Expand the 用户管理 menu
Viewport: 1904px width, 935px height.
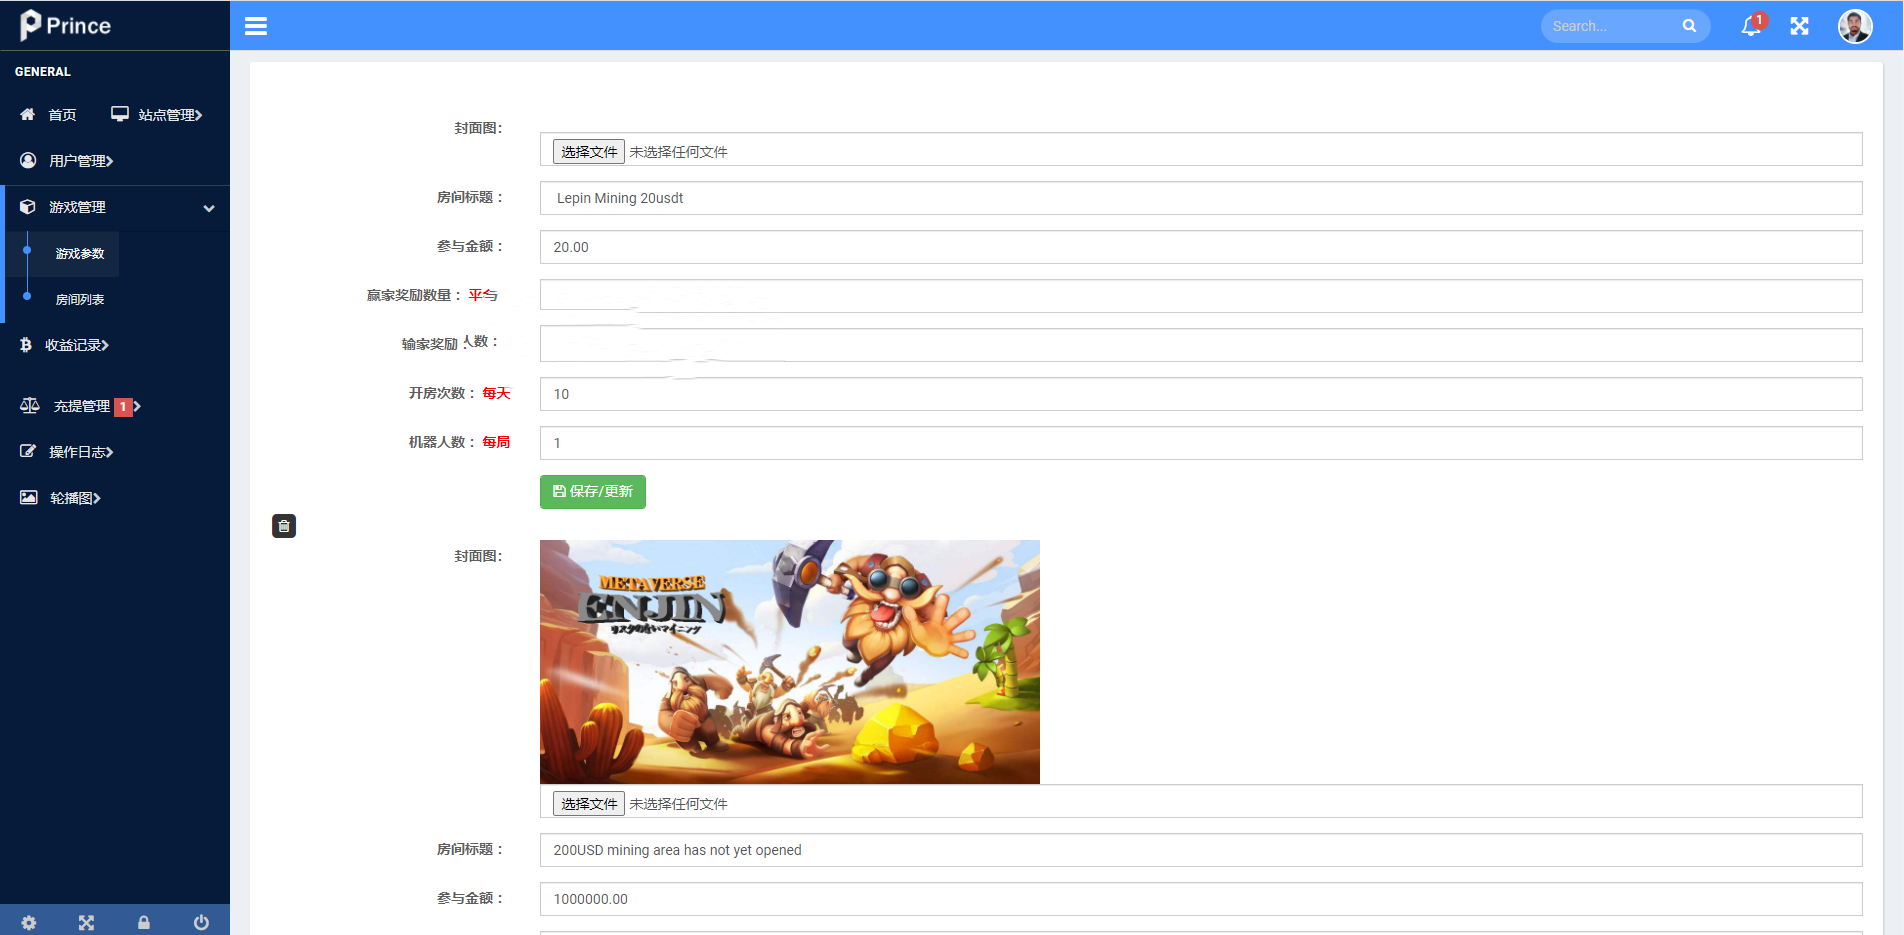pyautogui.click(x=80, y=161)
